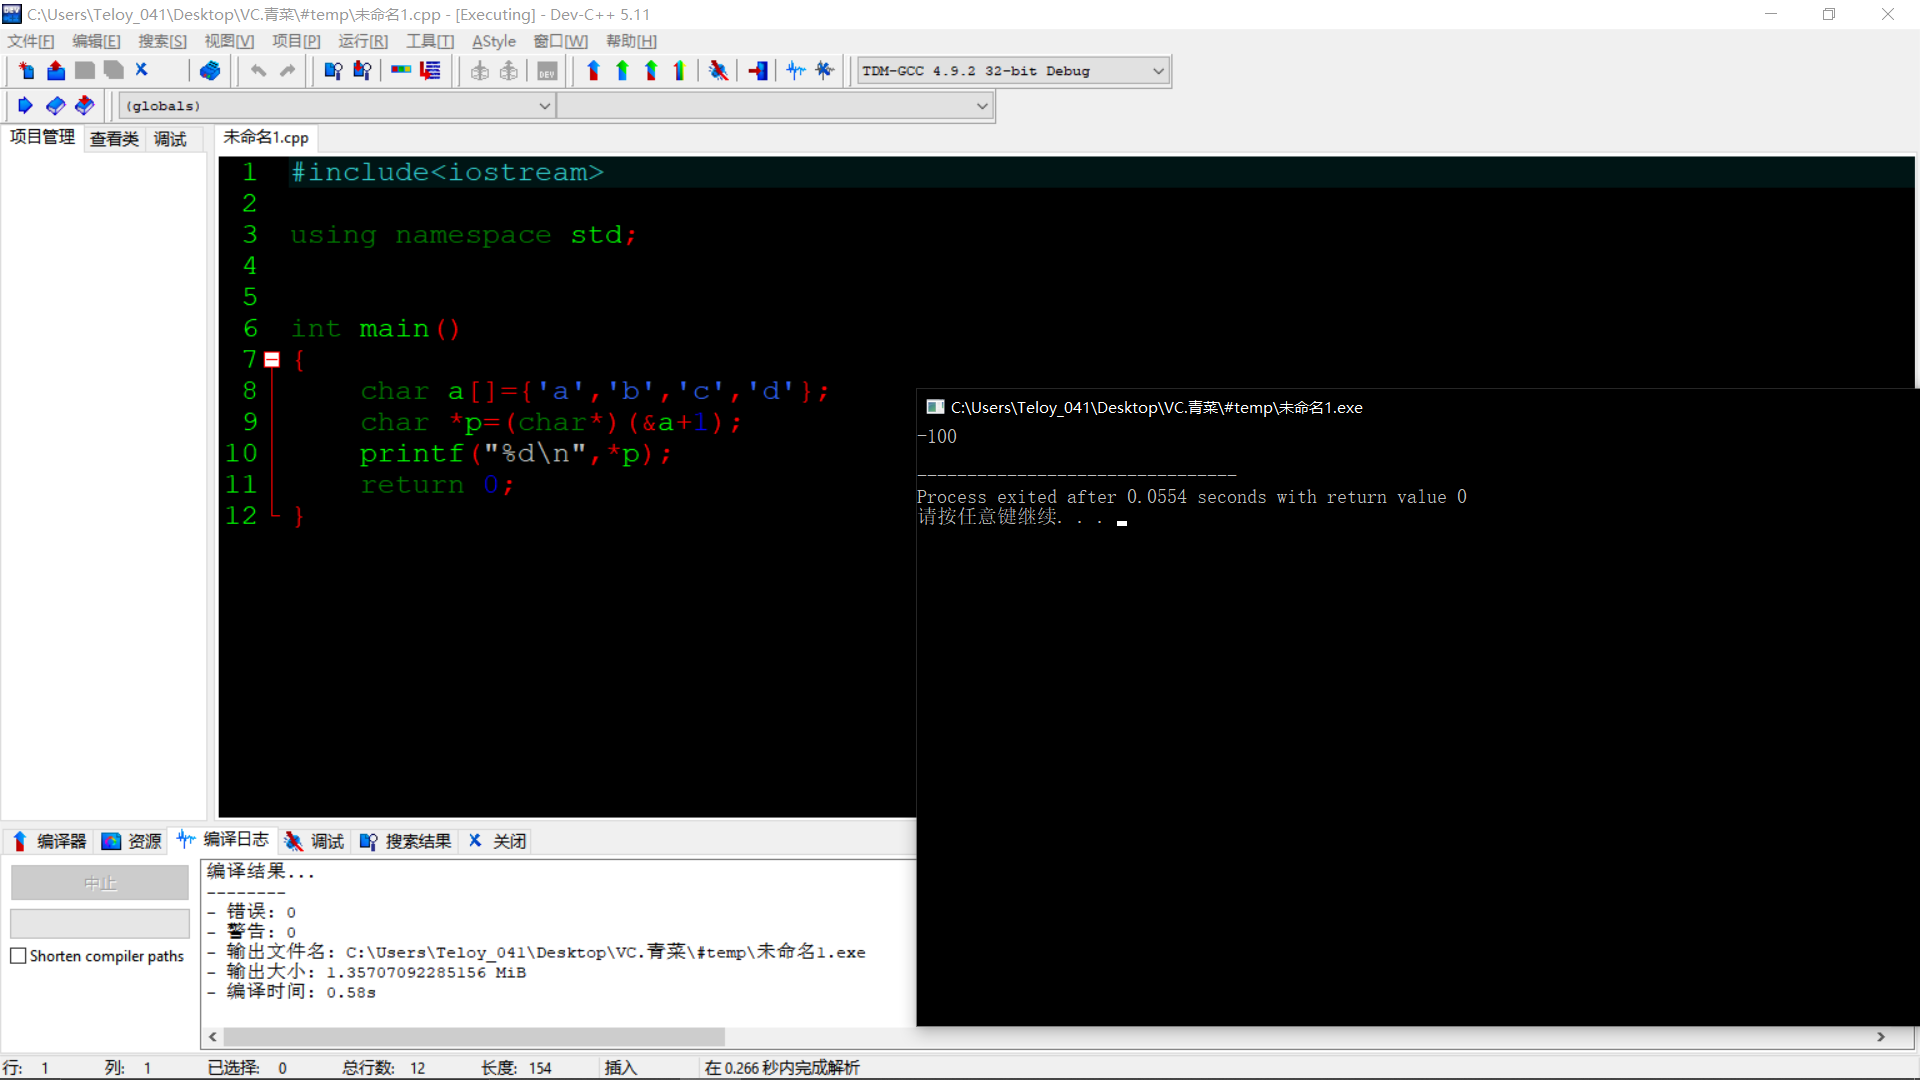Click the blue arrow icon on second toolbar

26,105
